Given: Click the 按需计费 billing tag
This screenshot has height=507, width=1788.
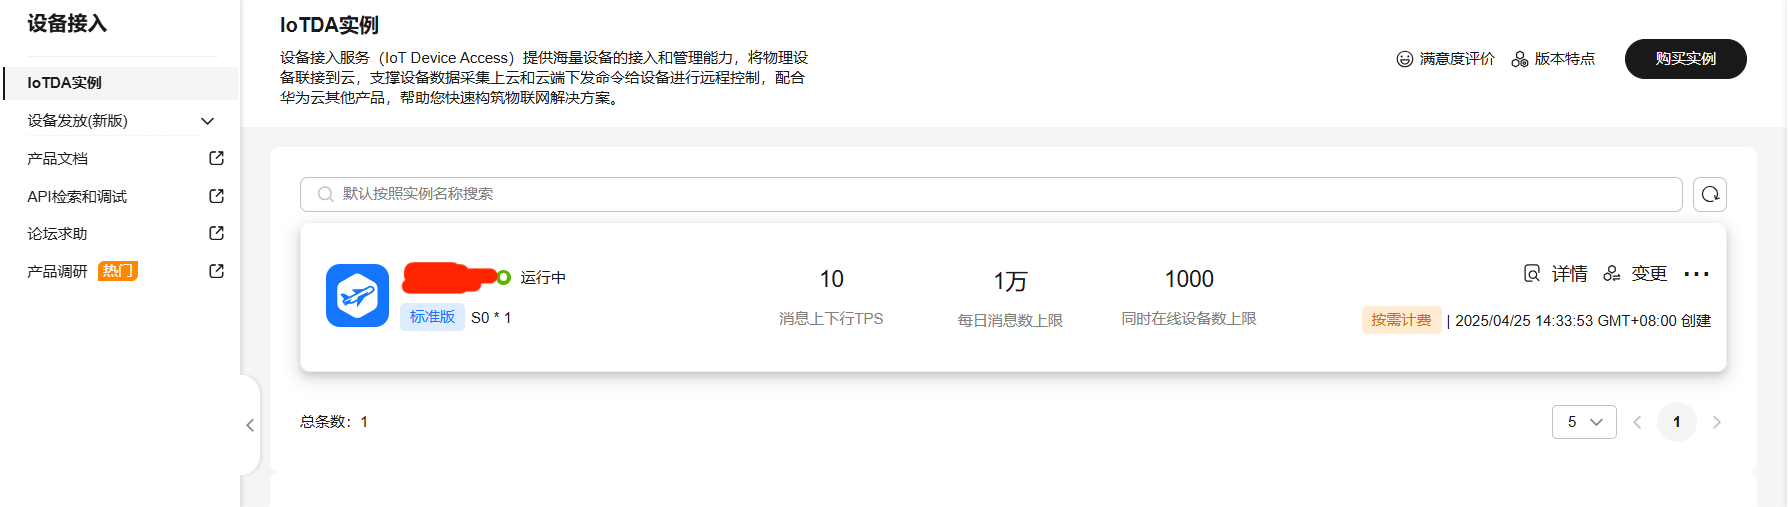Looking at the screenshot, I should click(x=1401, y=320).
